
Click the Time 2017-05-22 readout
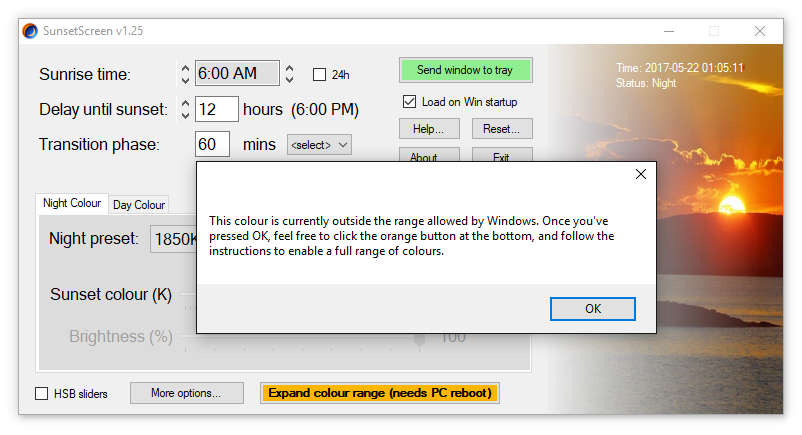(680, 68)
